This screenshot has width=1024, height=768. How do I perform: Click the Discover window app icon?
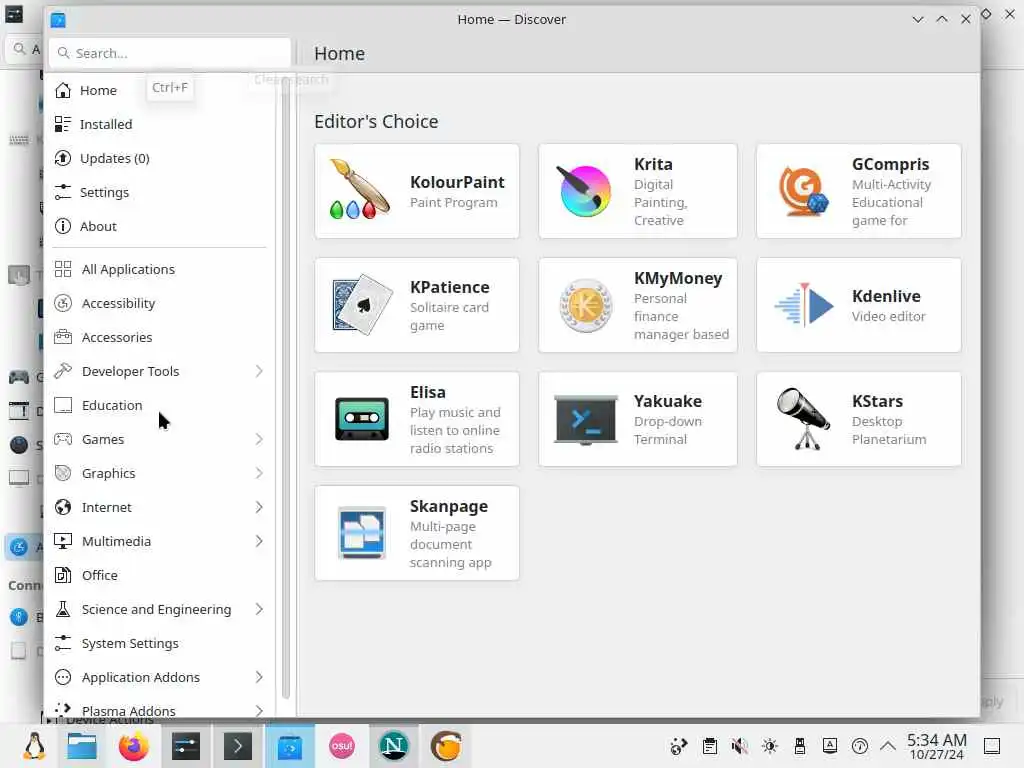pos(58,20)
